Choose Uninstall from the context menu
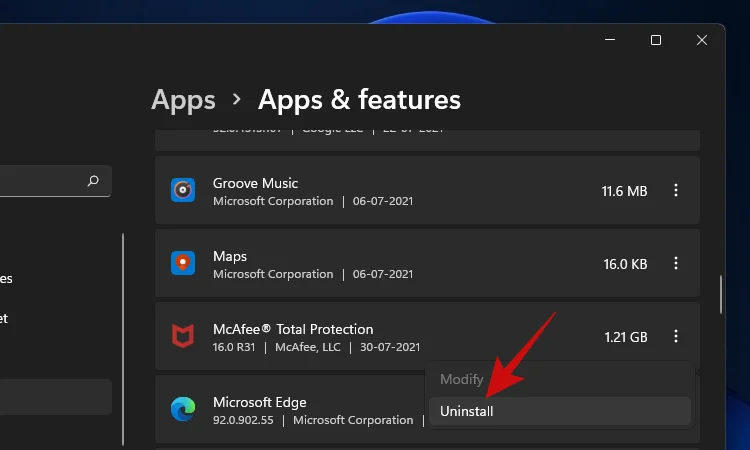This screenshot has height=450, width=750. [560, 411]
